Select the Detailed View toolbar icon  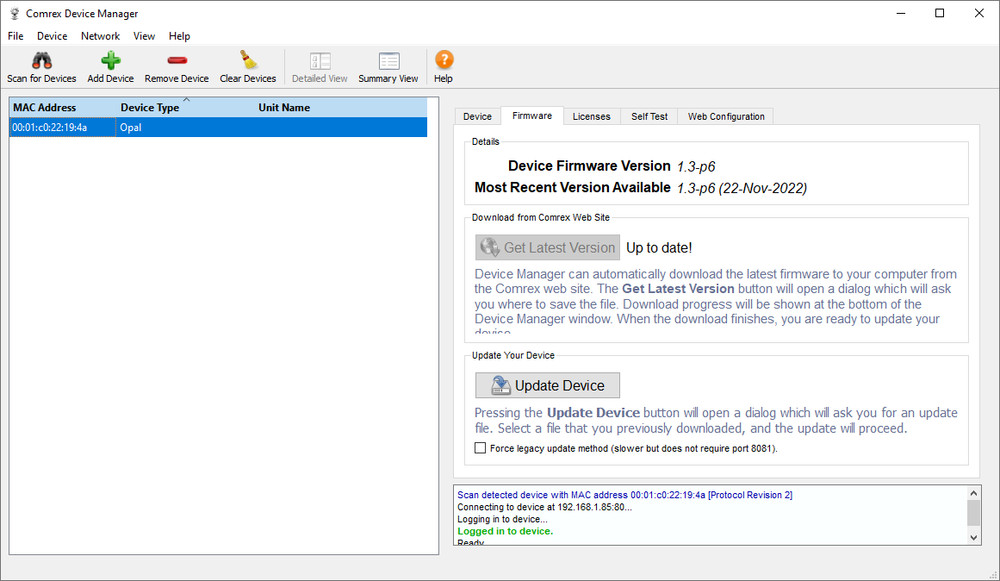pos(320,61)
